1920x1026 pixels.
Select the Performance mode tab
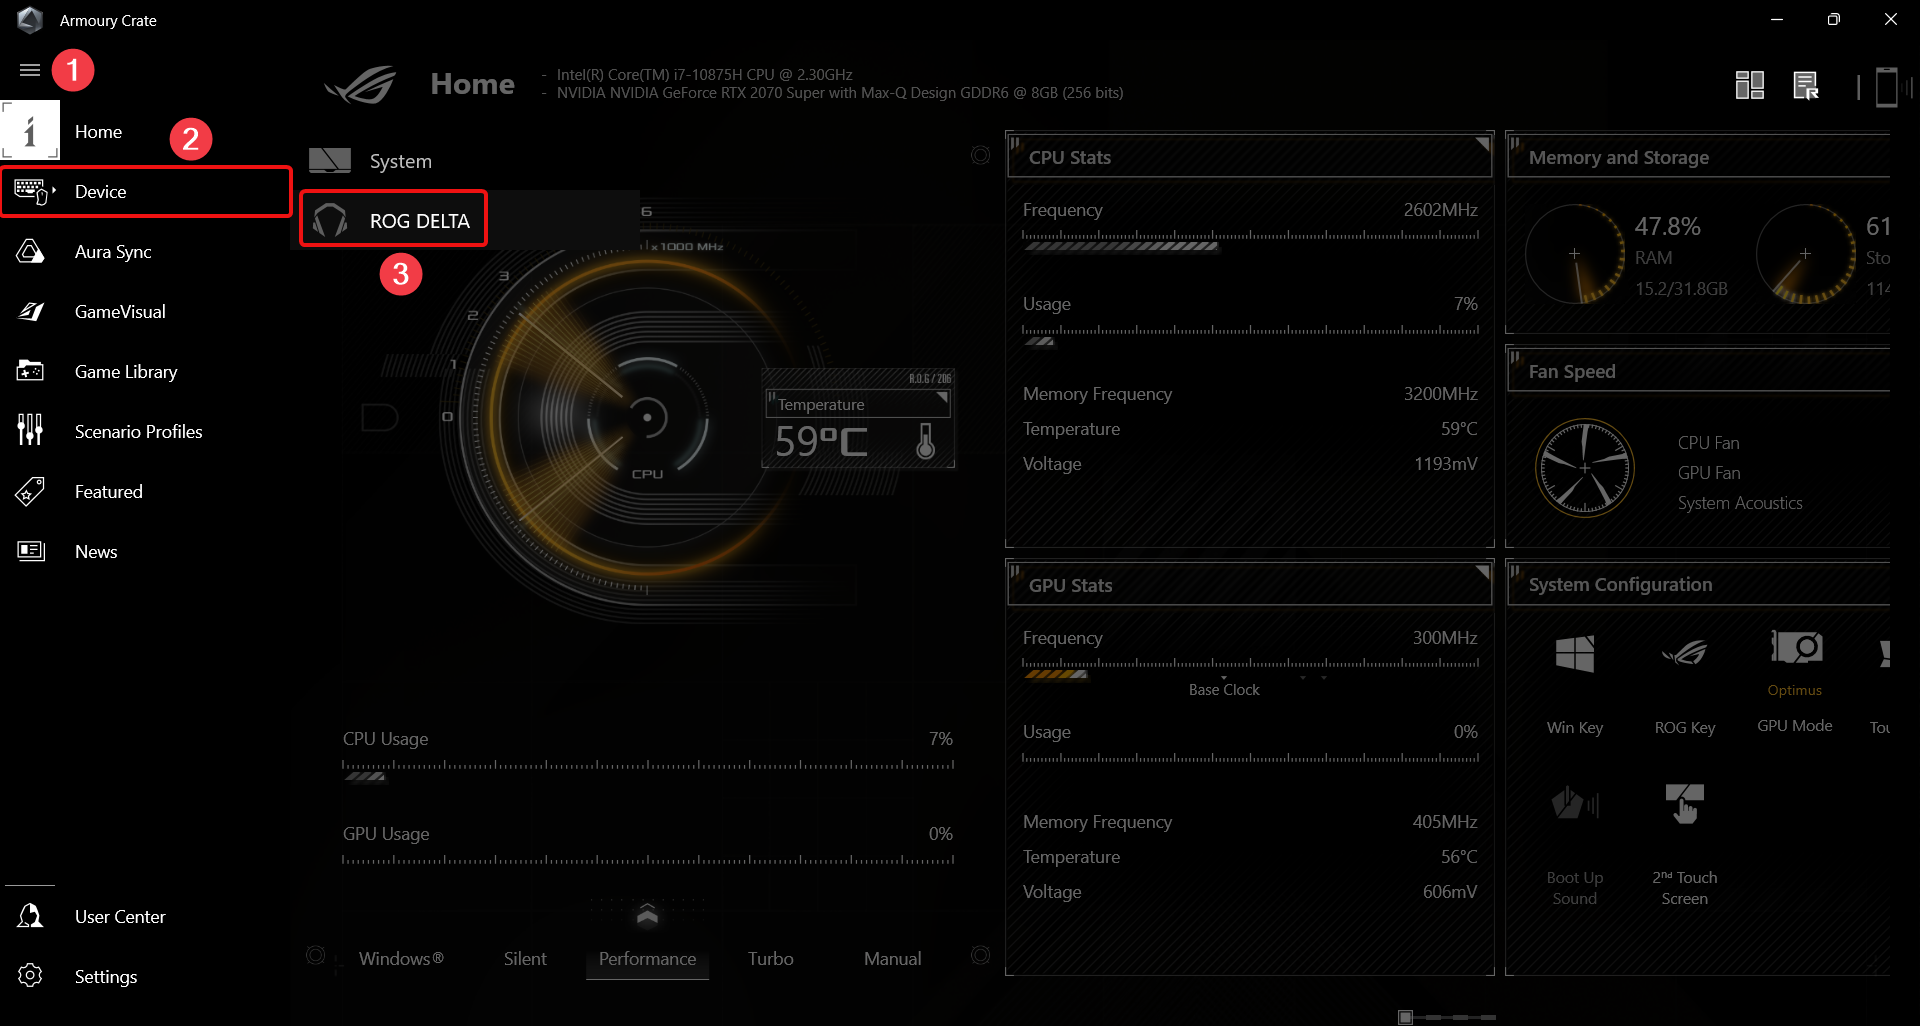pos(647,958)
